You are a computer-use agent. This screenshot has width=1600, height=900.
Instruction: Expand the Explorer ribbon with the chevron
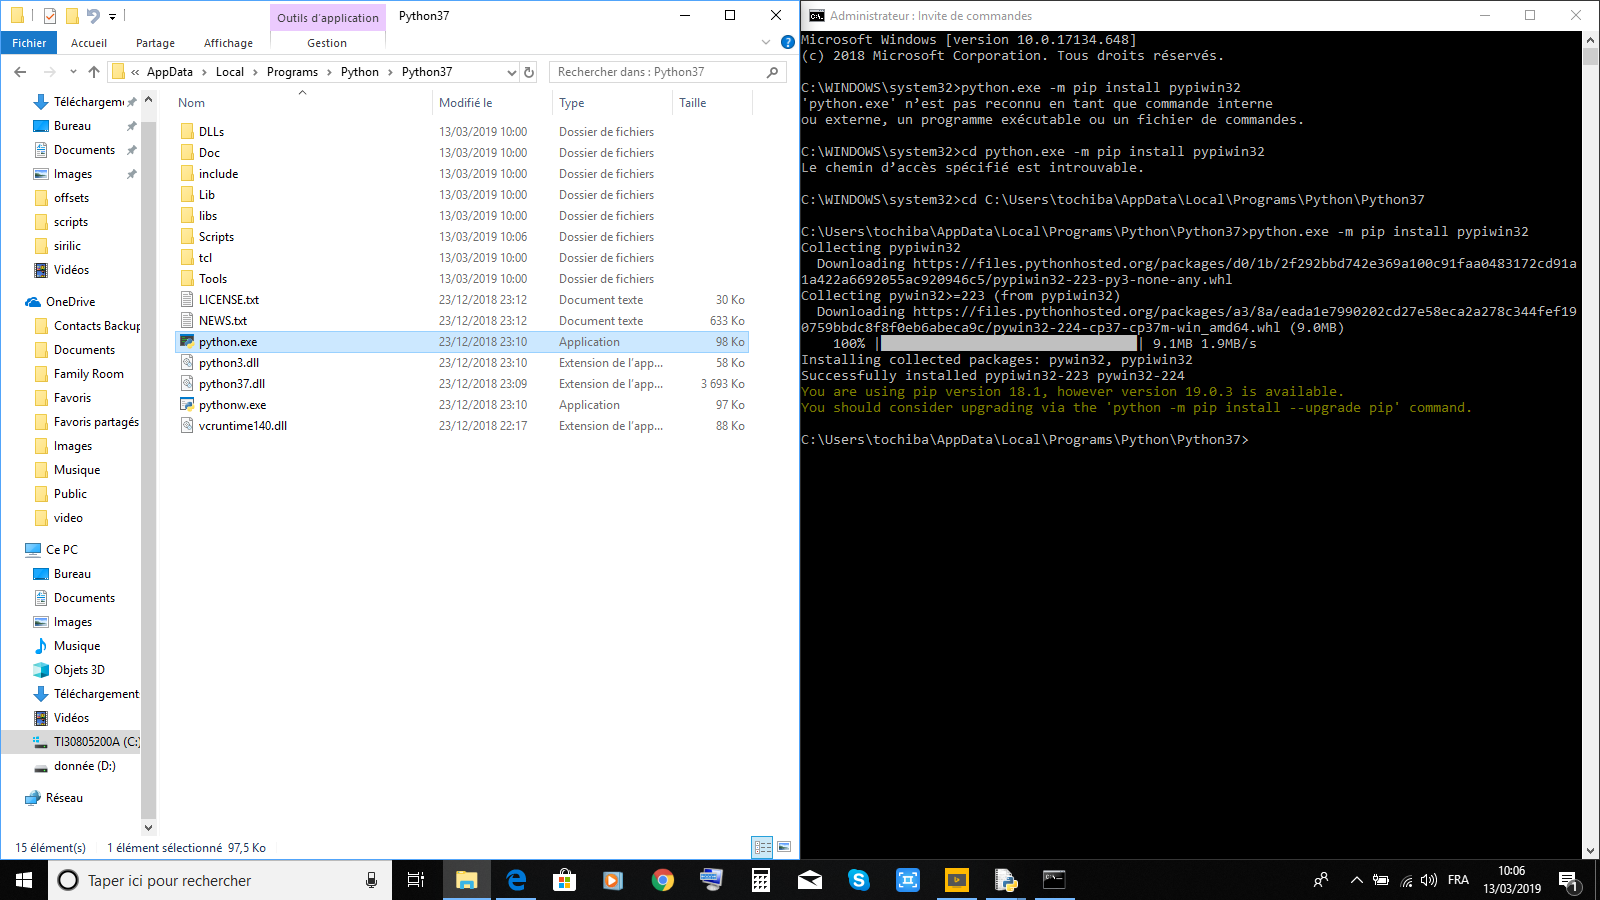(x=766, y=42)
